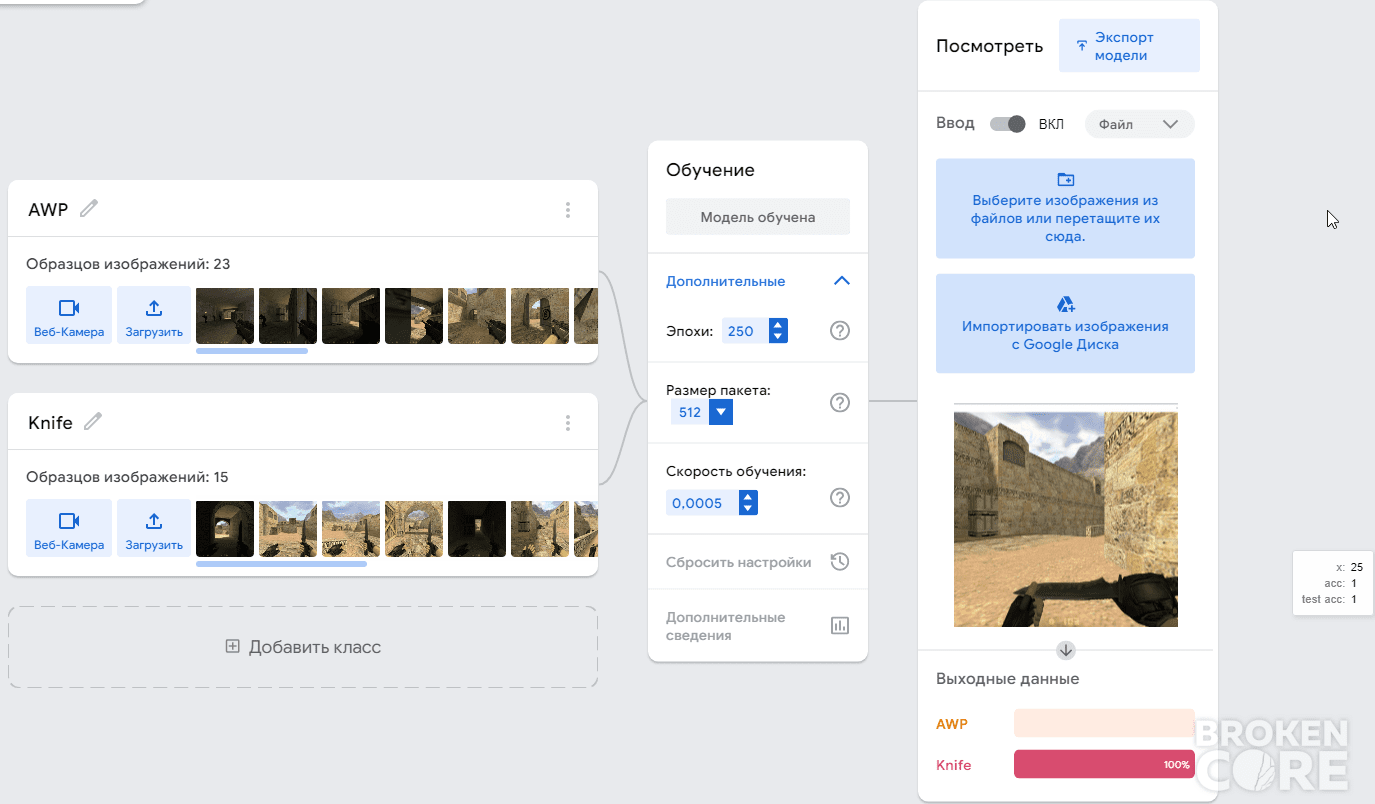
Task: Click the Образцов изображений: 15 label
Action: pyautogui.click(x=127, y=477)
